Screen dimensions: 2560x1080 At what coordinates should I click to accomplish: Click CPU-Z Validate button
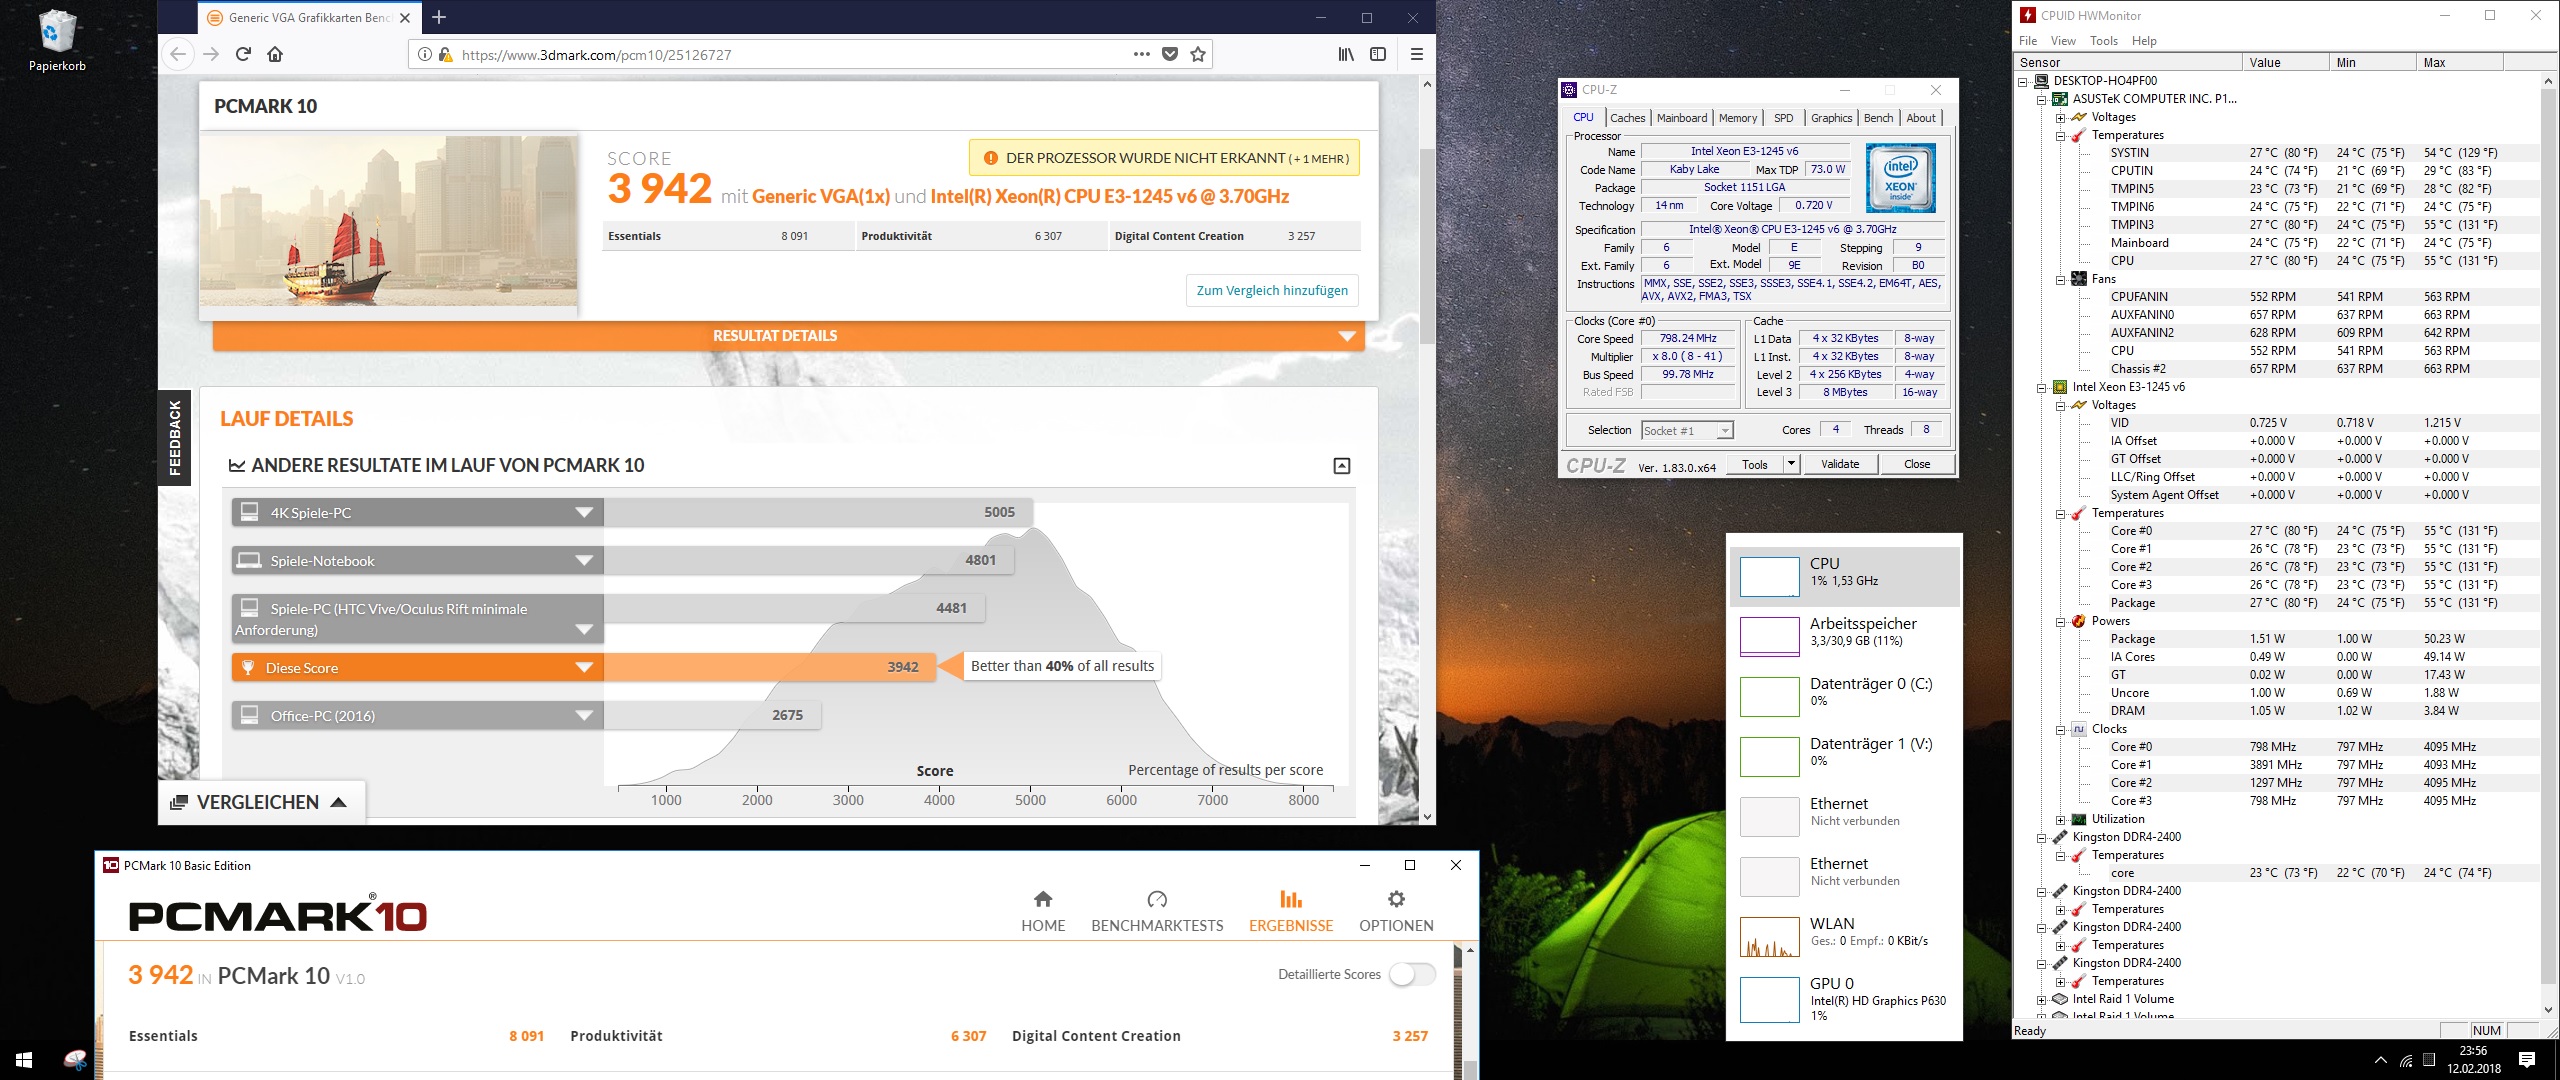point(1839,464)
